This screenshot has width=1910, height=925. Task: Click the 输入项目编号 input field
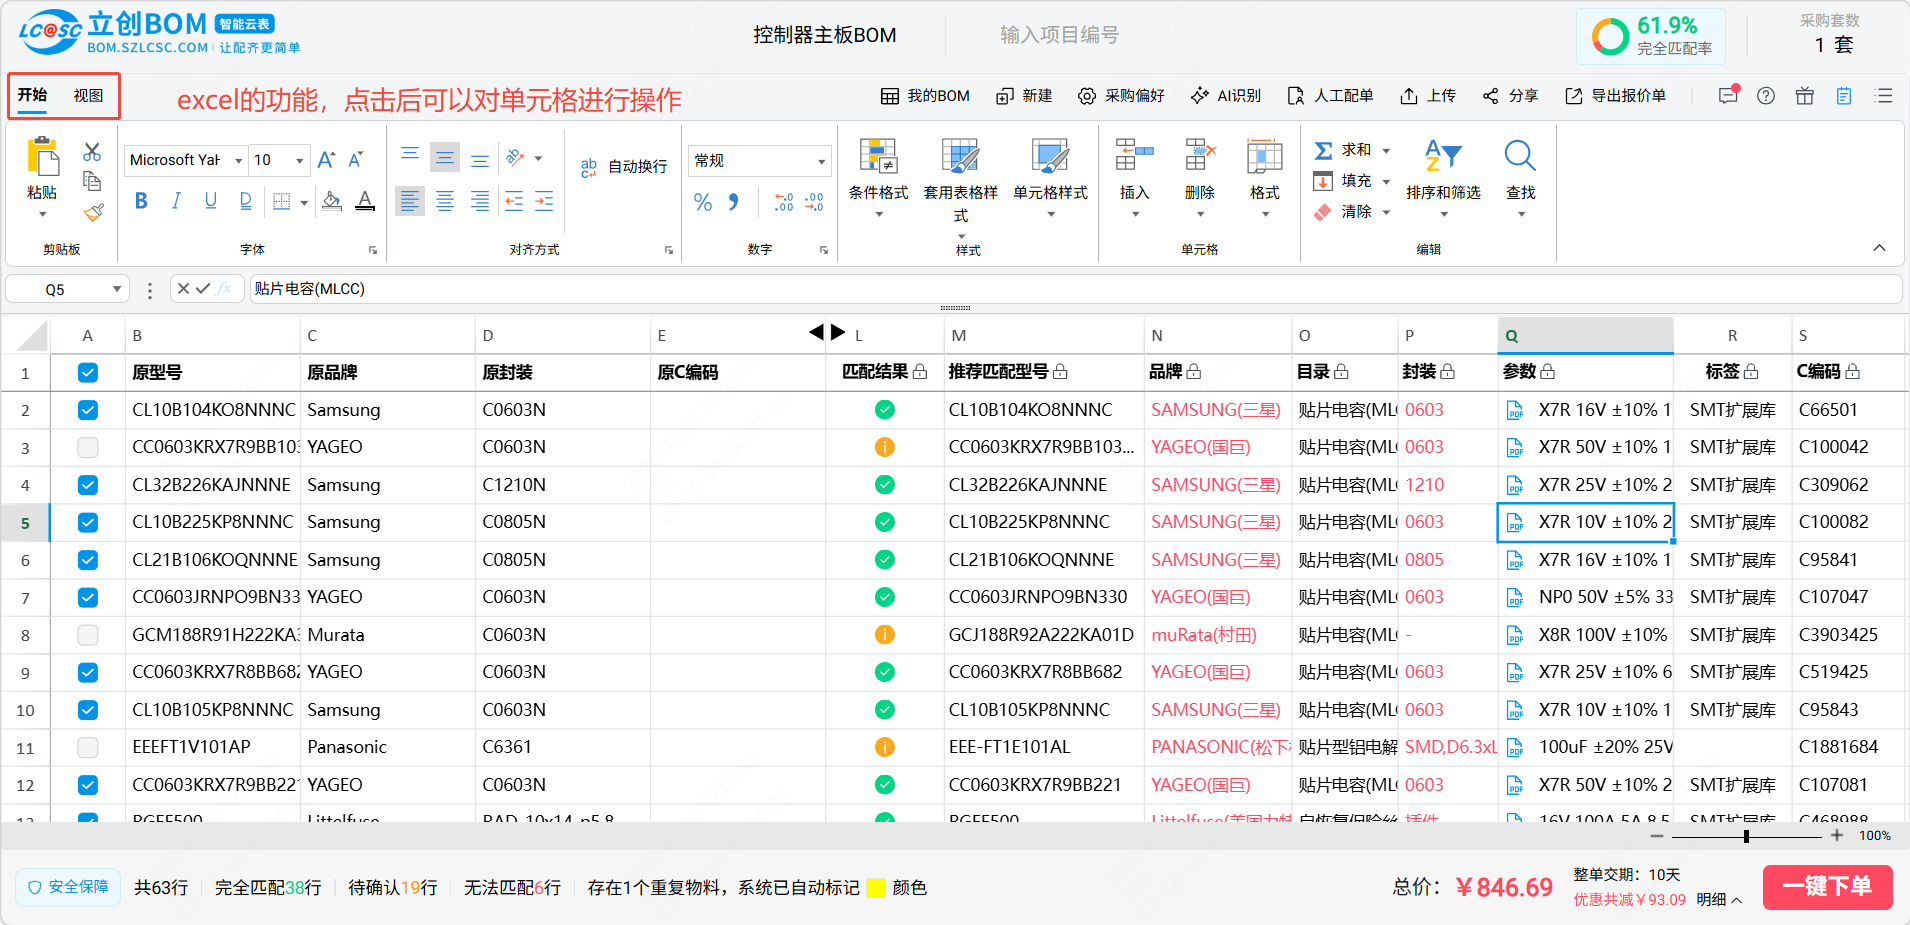(1059, 35)
